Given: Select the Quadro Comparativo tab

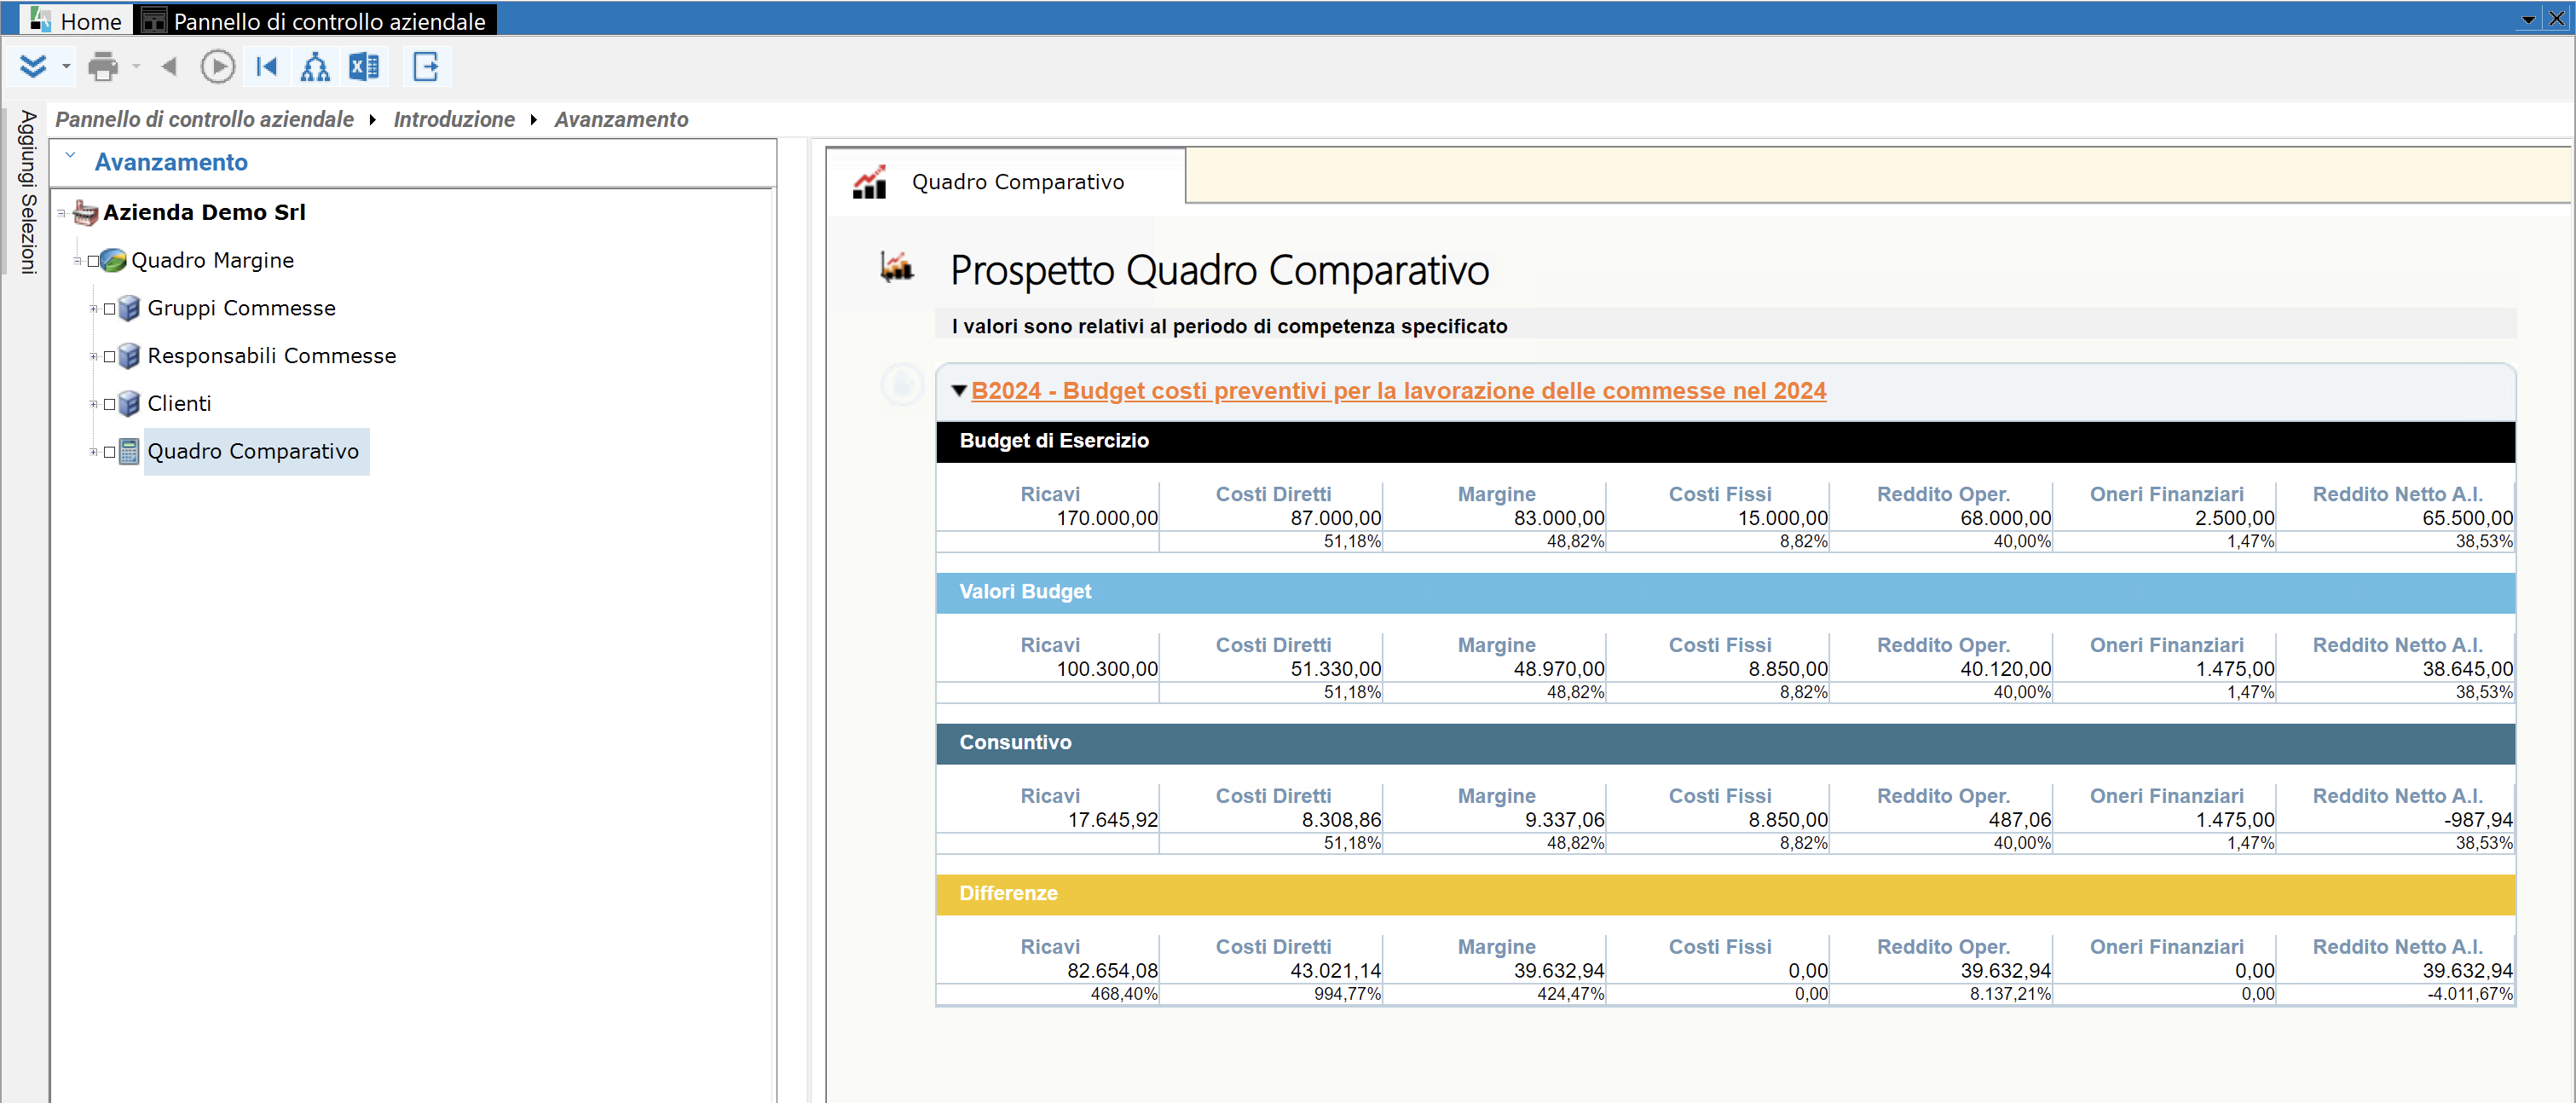Looking at the screenshot, I should (x=1005, y=182).
